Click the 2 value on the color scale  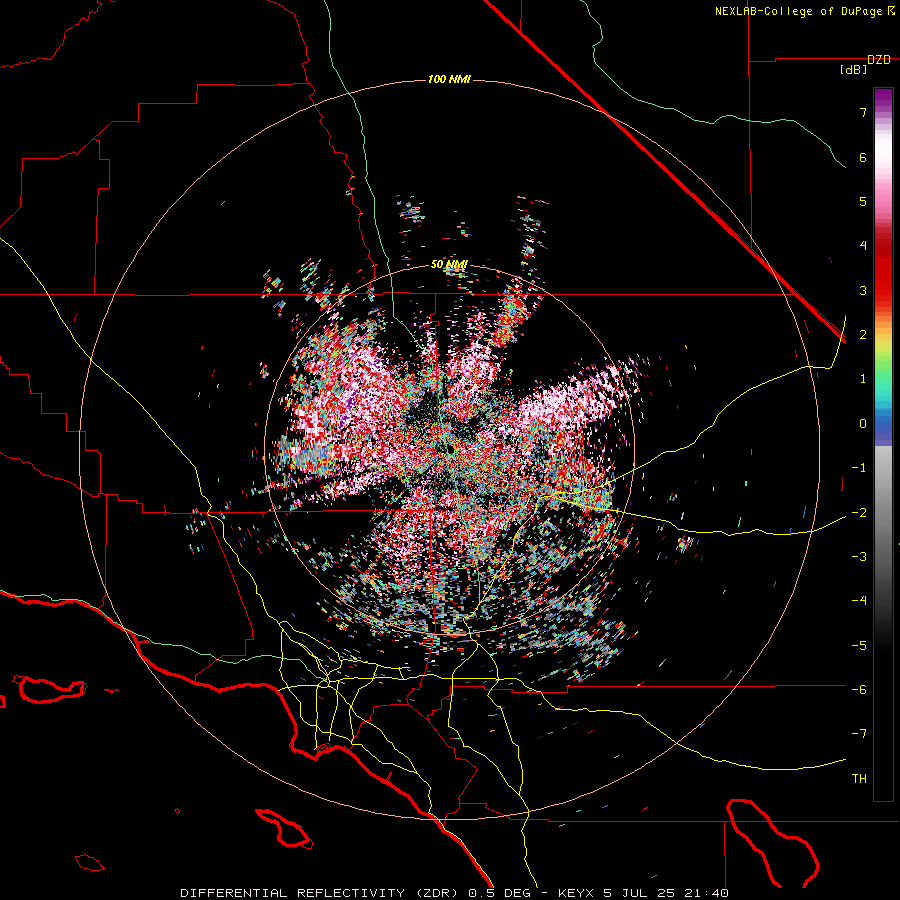[x=863, y=335]
